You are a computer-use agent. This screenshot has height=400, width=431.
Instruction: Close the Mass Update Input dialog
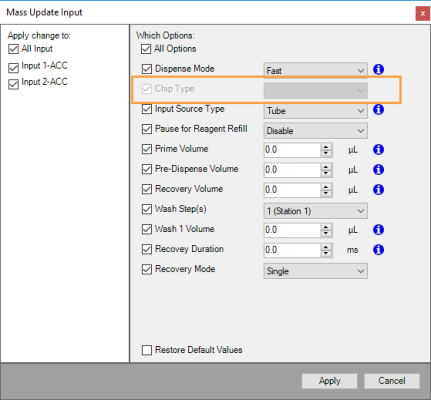coord(422,14)
